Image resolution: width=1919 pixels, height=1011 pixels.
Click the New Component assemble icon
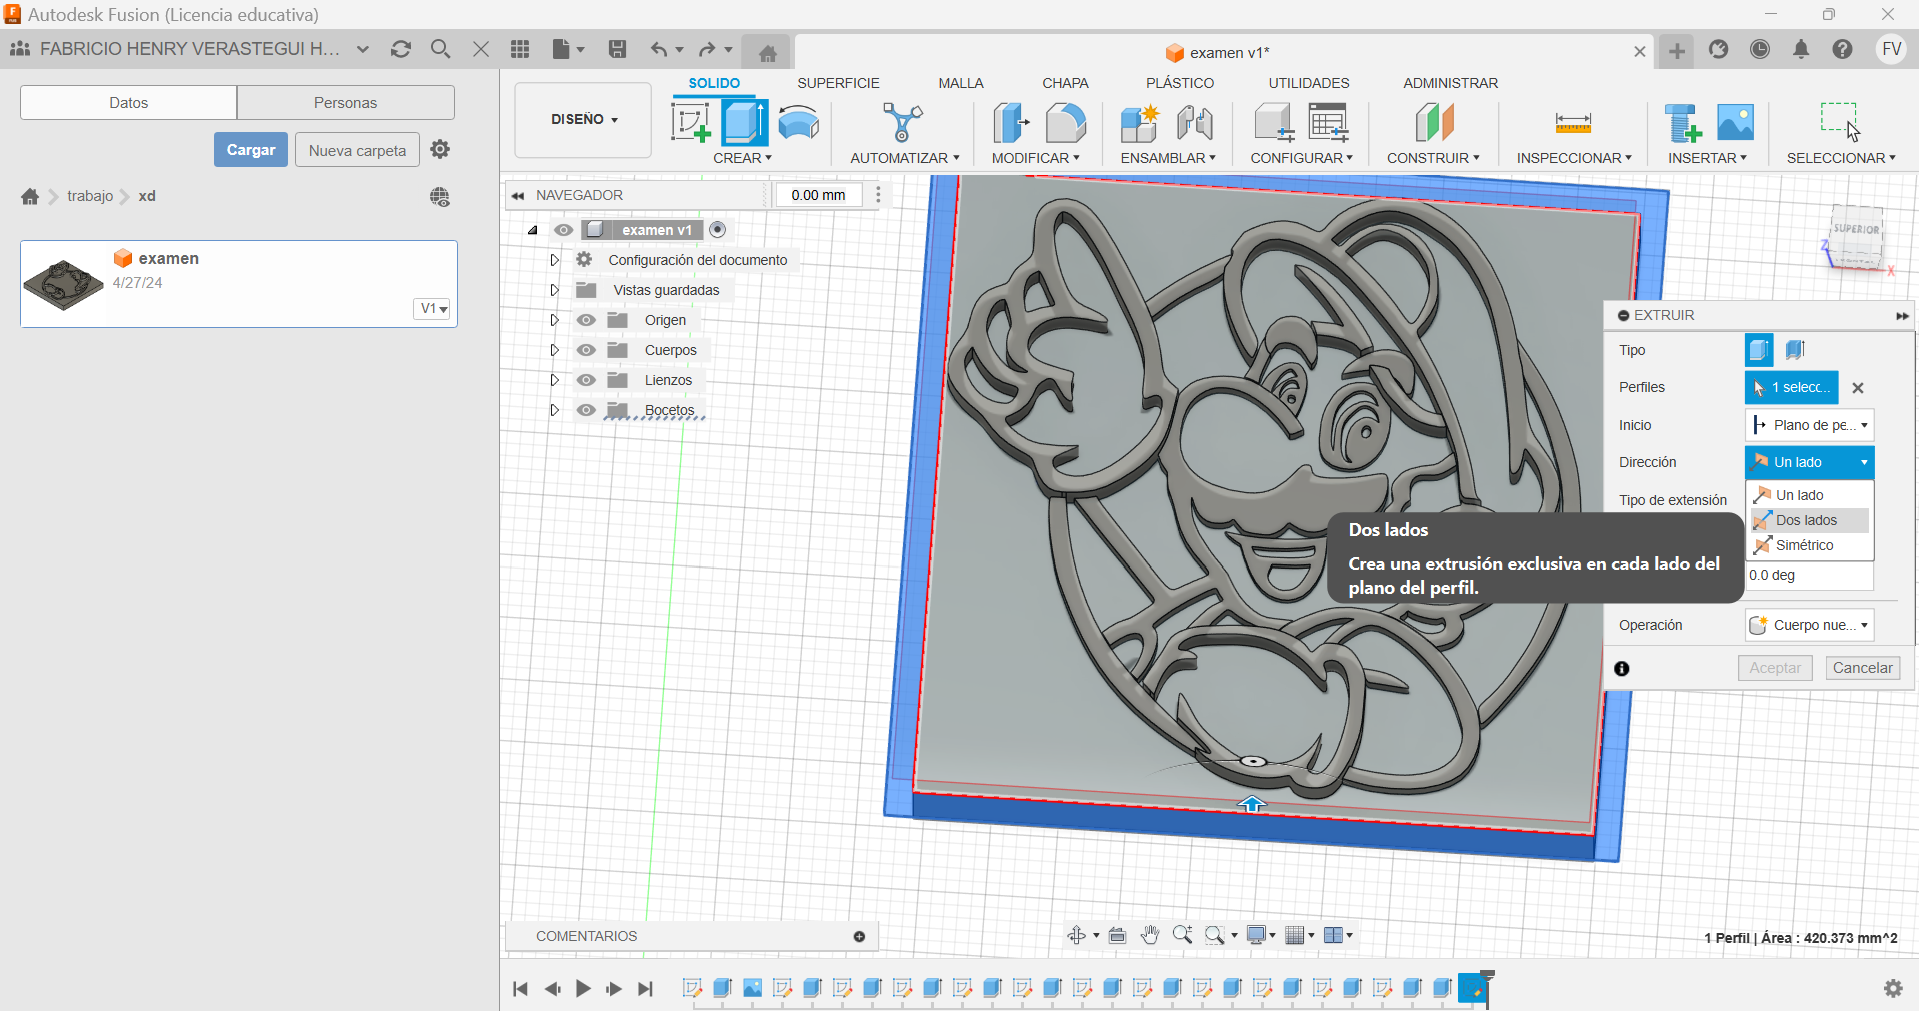[1139, 124]
